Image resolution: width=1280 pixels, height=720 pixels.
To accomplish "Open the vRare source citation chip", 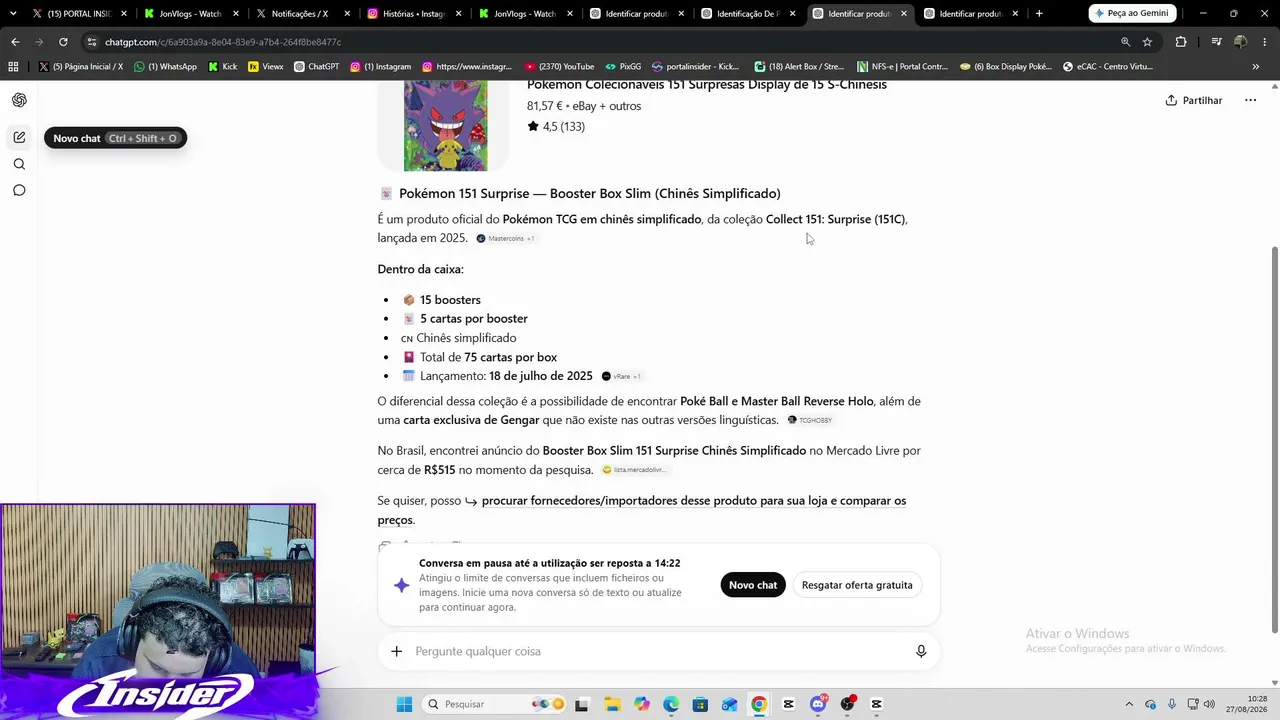I will (621, 376).
